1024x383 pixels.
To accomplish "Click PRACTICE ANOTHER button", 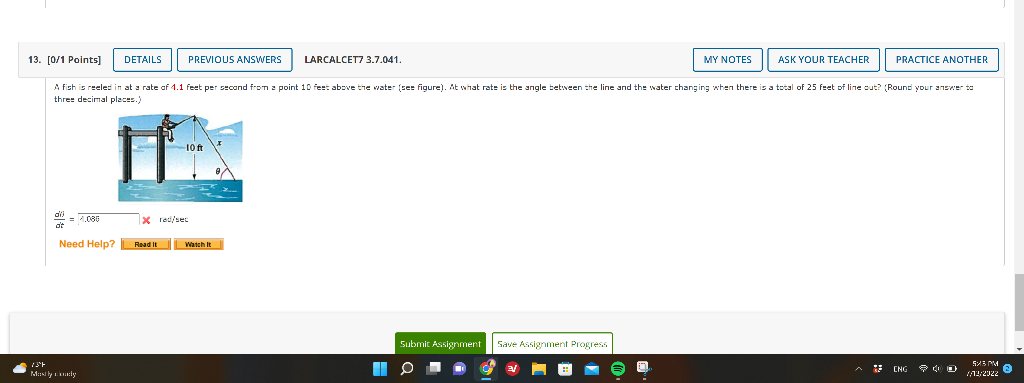I will tap(942, 59).
